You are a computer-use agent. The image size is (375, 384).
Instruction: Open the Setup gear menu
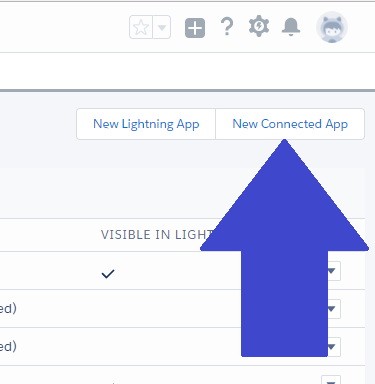point(259,27)
